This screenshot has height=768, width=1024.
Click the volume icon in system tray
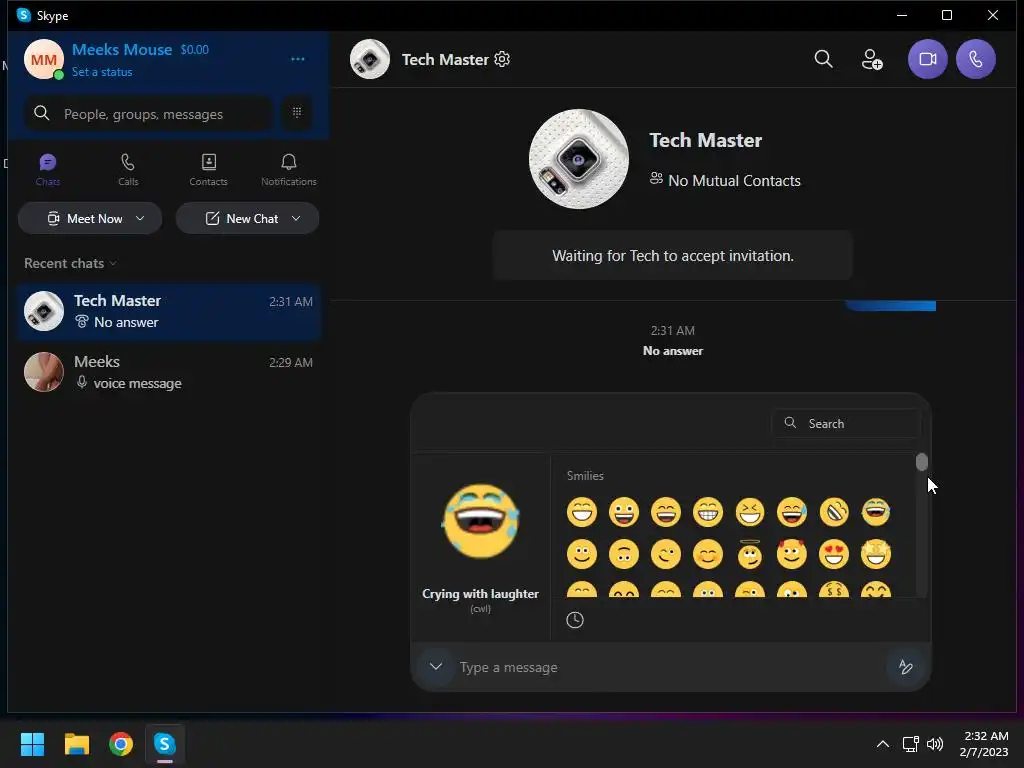pos(935,744)
